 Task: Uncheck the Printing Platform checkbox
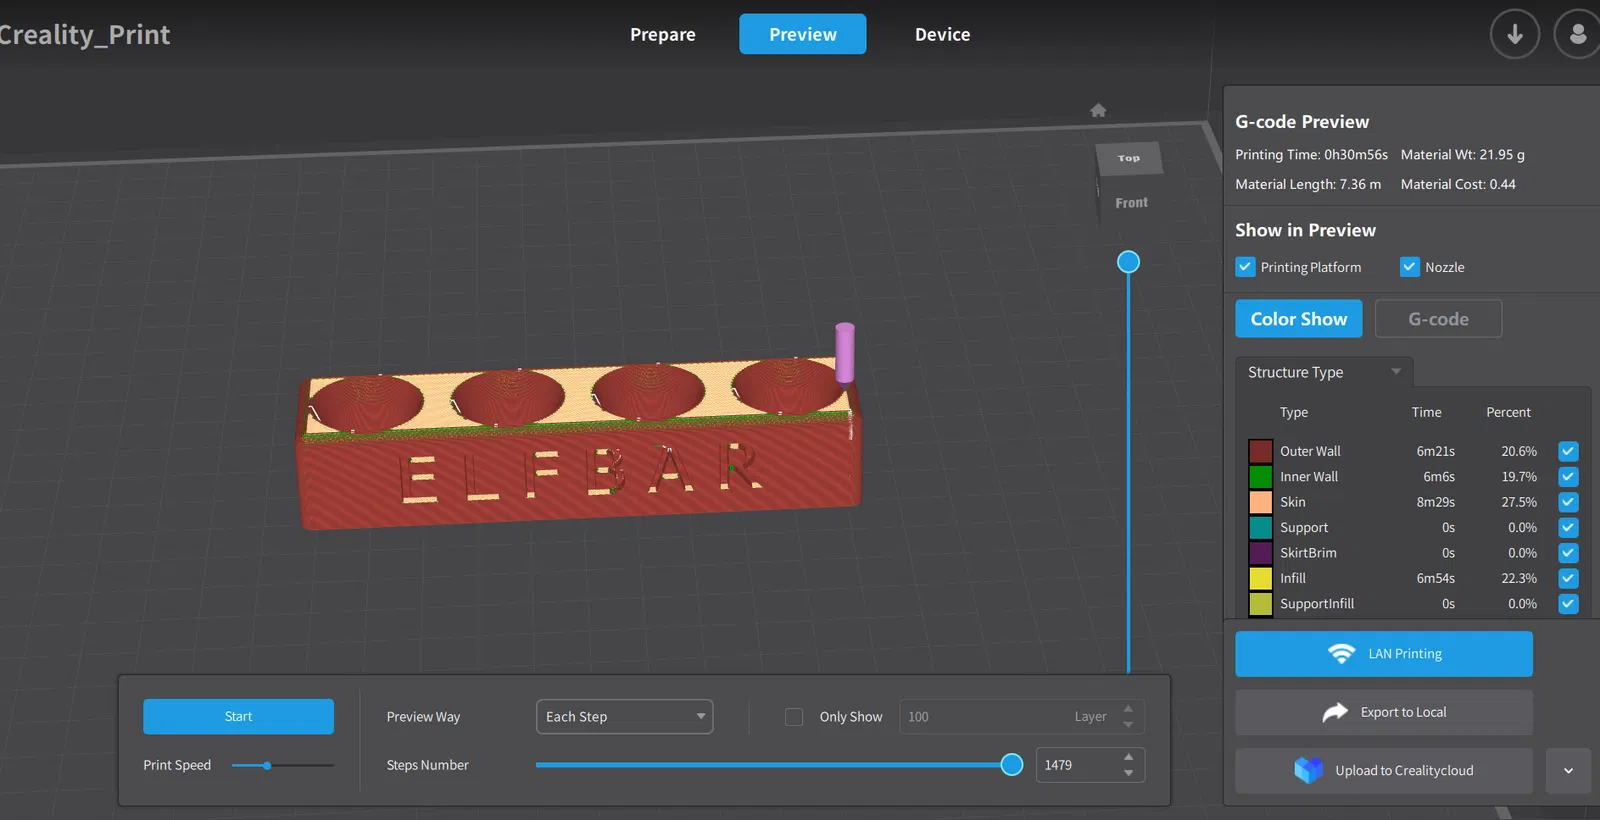pos(1245,267)
